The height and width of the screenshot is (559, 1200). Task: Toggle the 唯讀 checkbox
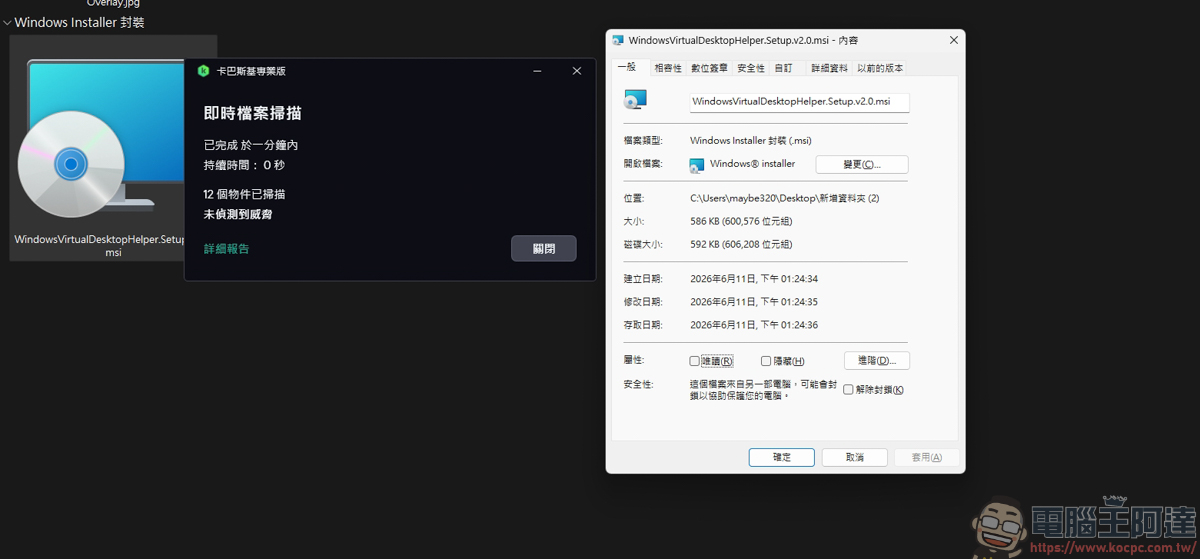point(694,361)
